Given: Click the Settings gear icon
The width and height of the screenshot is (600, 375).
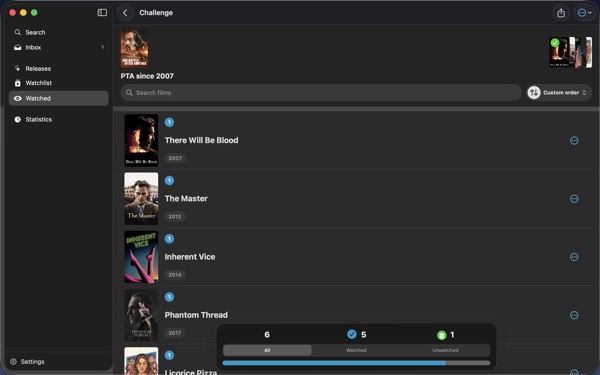Looking at the screenshot, I should coord(13,362).
